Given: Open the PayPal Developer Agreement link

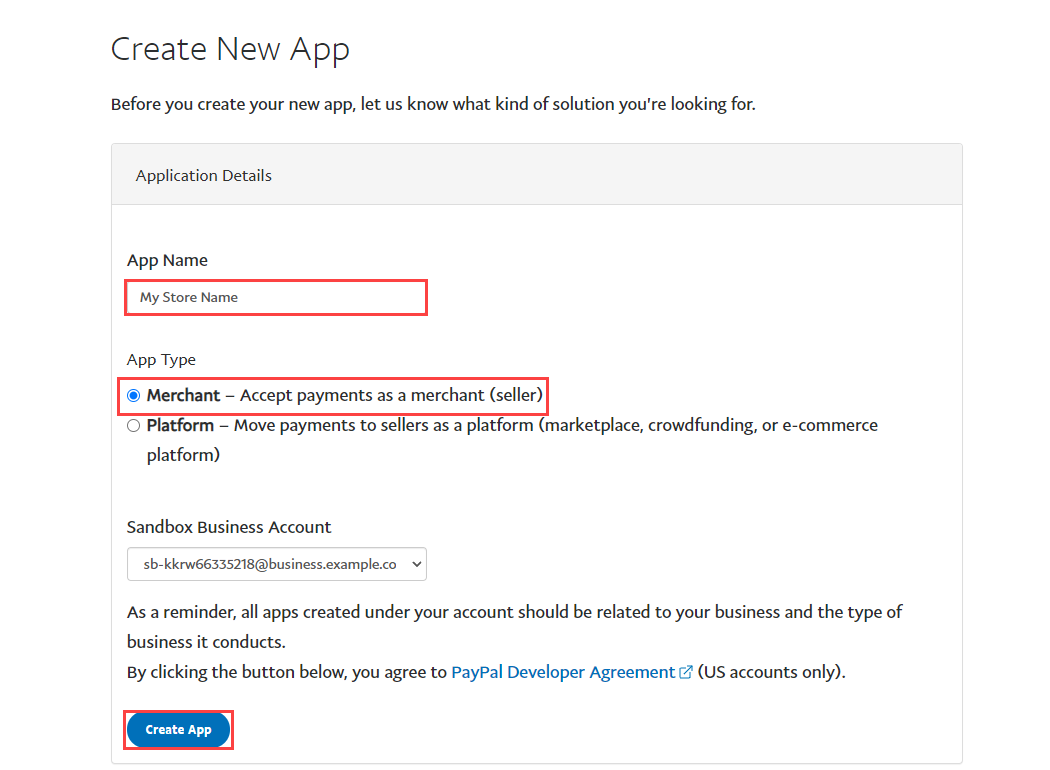Looking at the screenshot, I should 563,672.
